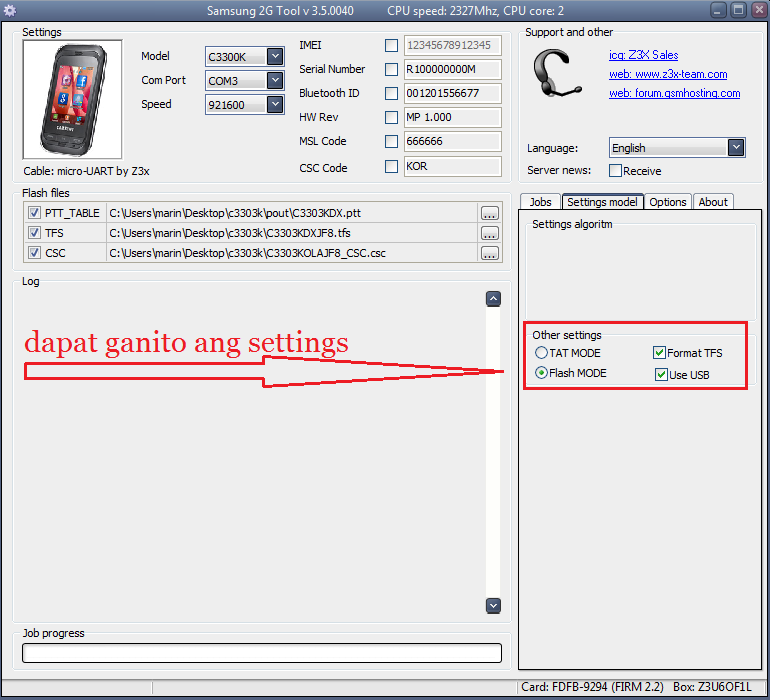Click the gear icon in title bar
770x700 pixels.
(11, 10)
